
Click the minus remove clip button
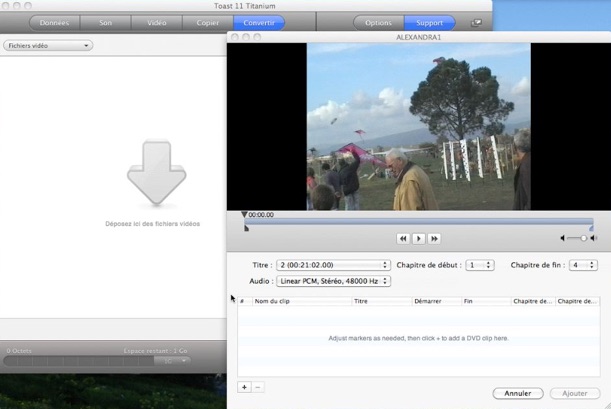tap(258, 387)
